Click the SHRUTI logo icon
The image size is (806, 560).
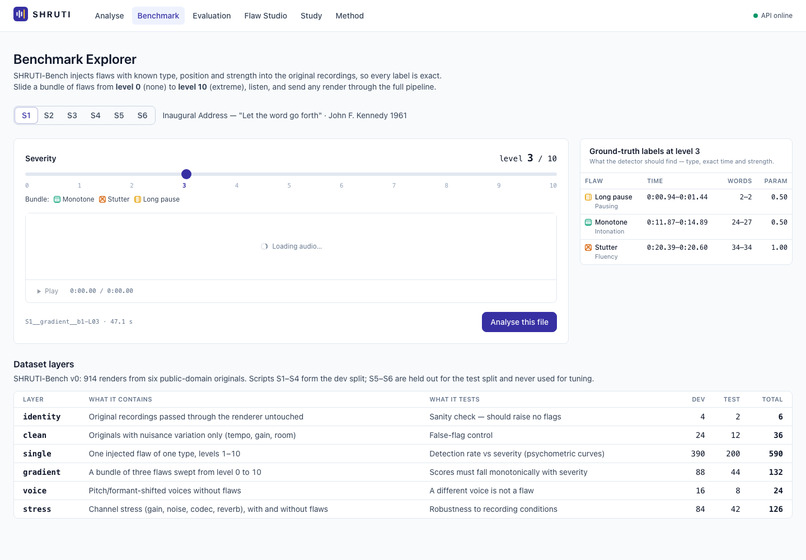21,14
